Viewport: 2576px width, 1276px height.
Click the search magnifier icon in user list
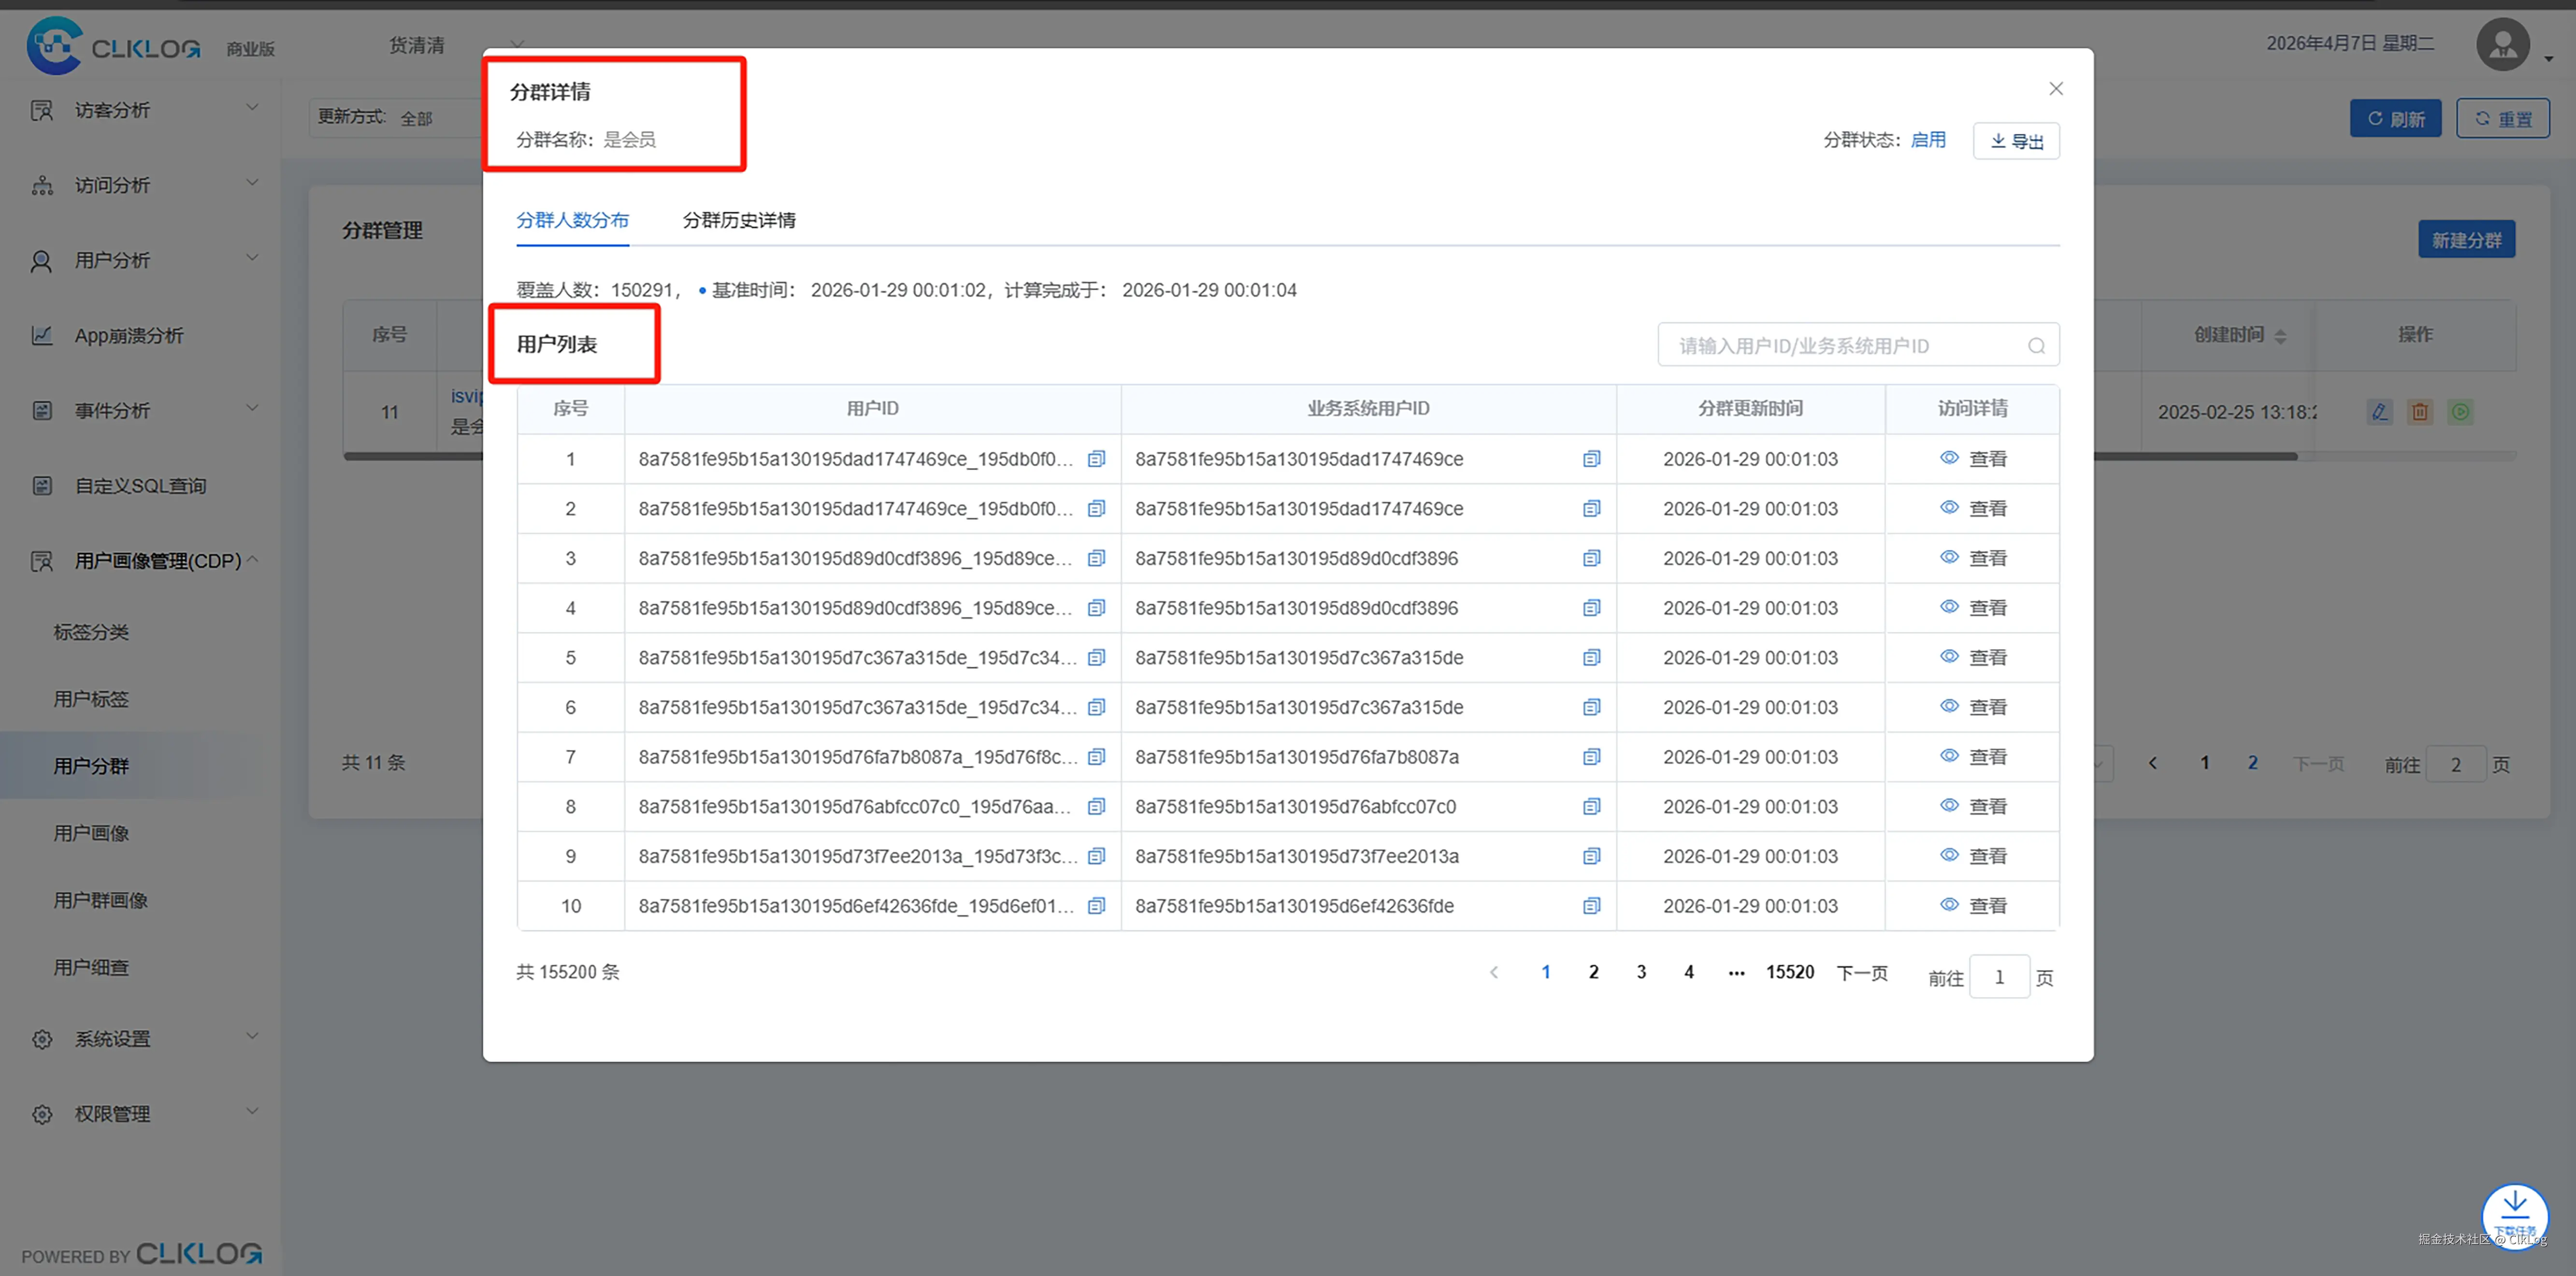point(2036,346)
